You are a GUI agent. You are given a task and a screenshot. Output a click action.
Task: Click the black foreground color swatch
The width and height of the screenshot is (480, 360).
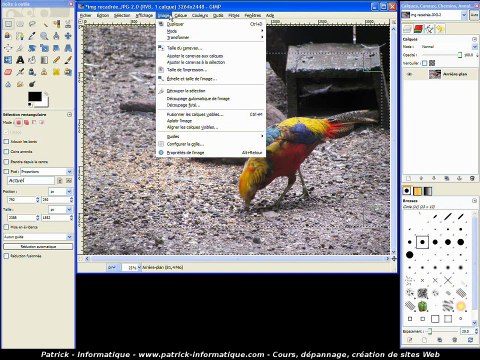(35, 97)
